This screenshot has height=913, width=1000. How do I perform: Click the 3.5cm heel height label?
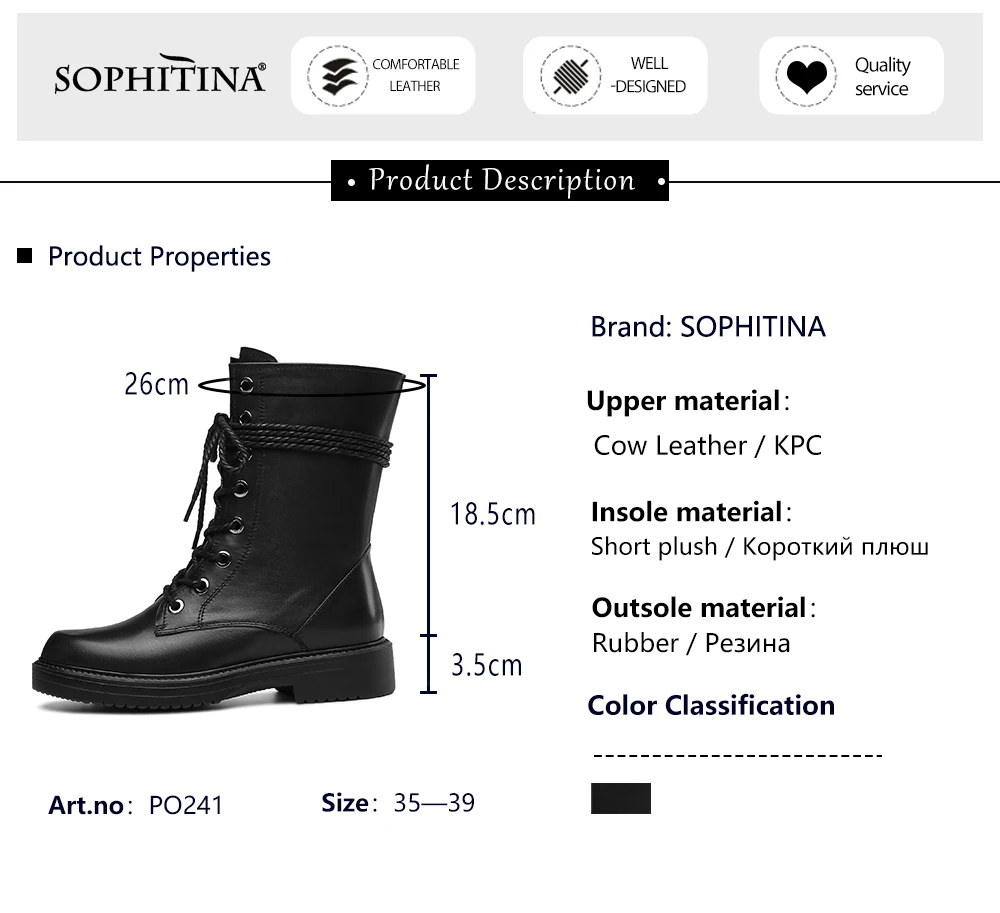click(487, 665)
